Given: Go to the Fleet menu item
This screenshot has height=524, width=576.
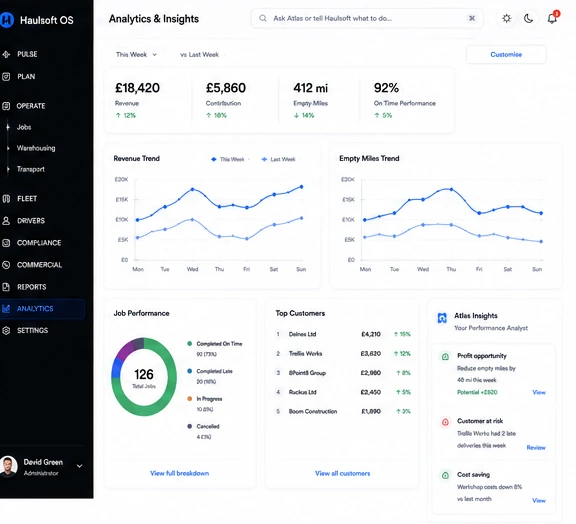Looking at the screenshot, I should (27, 199).
